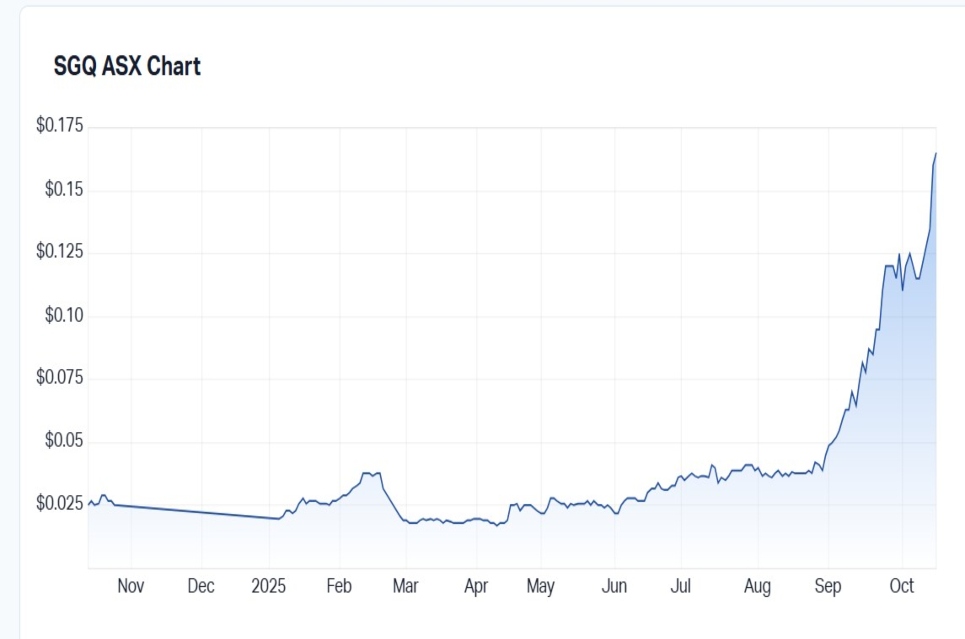This screenshot has width=965, height=639.
Task: Select the Dec label on time axis
Action: [201, 587]
